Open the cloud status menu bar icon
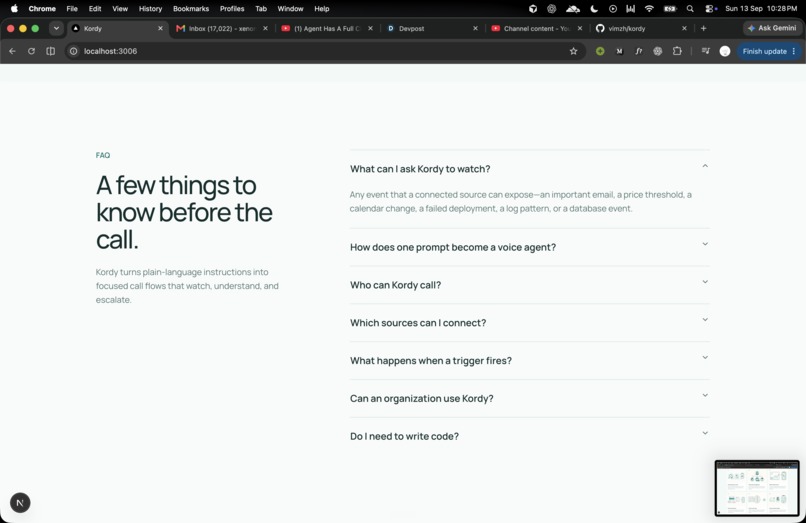This screenshot has width=806, height=523. pyautogui.click(x=573, y=9)
